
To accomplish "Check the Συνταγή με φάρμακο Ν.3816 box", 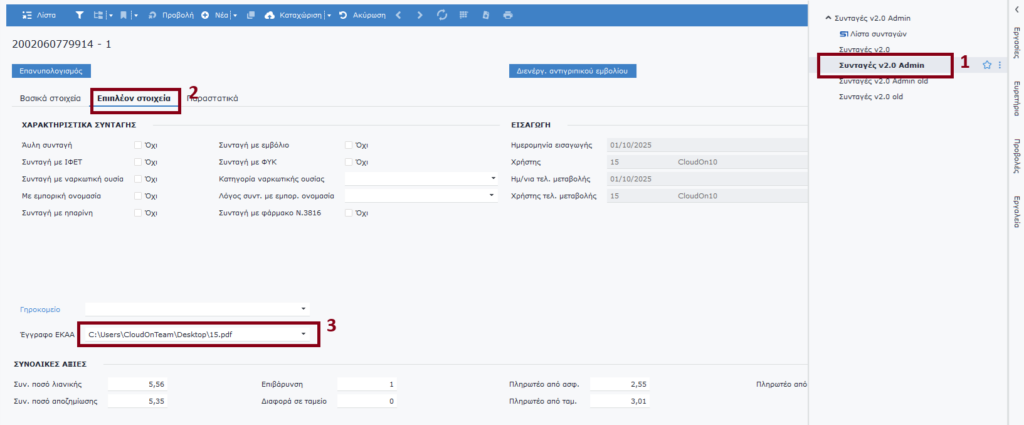I will (349, 213).
